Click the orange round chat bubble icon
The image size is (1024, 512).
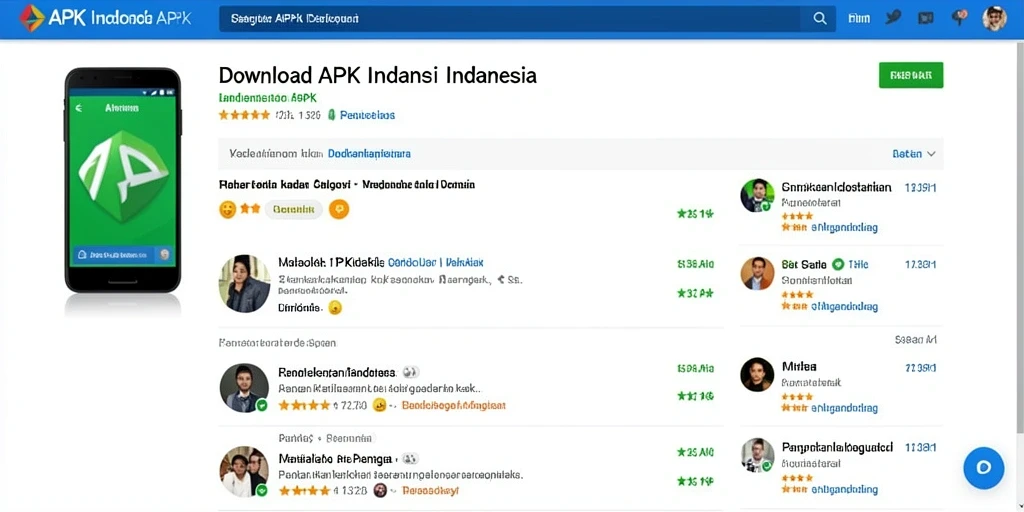click(339, 209)
